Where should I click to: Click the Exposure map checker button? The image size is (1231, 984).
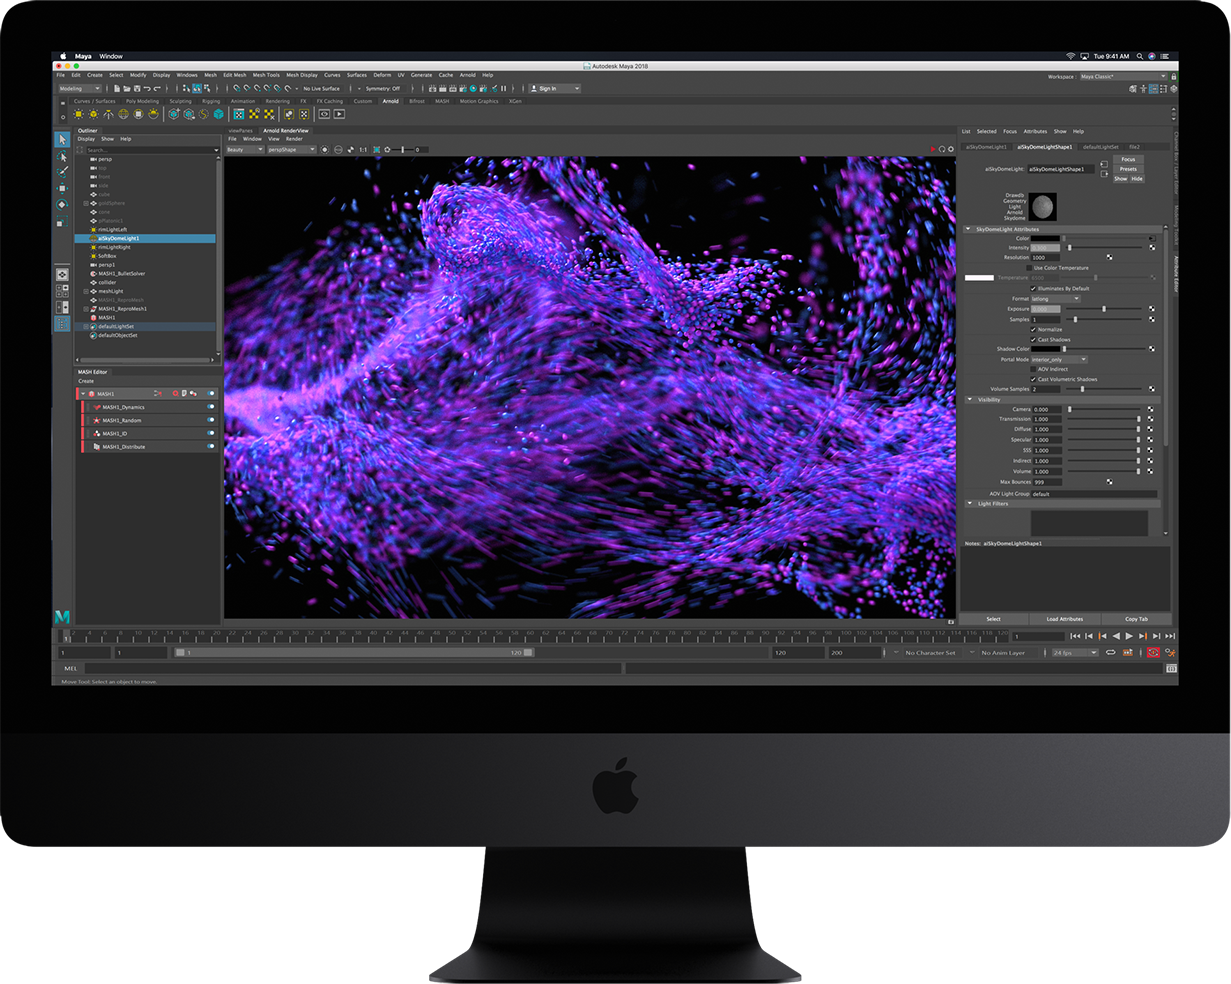[x=1152, y=309]
